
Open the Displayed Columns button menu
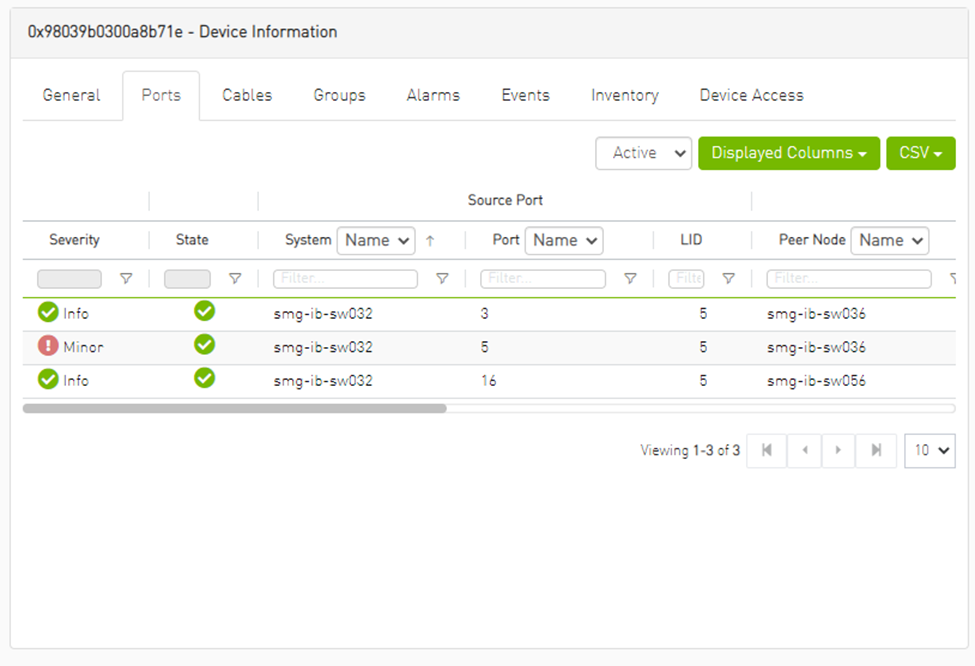(789, 153)
